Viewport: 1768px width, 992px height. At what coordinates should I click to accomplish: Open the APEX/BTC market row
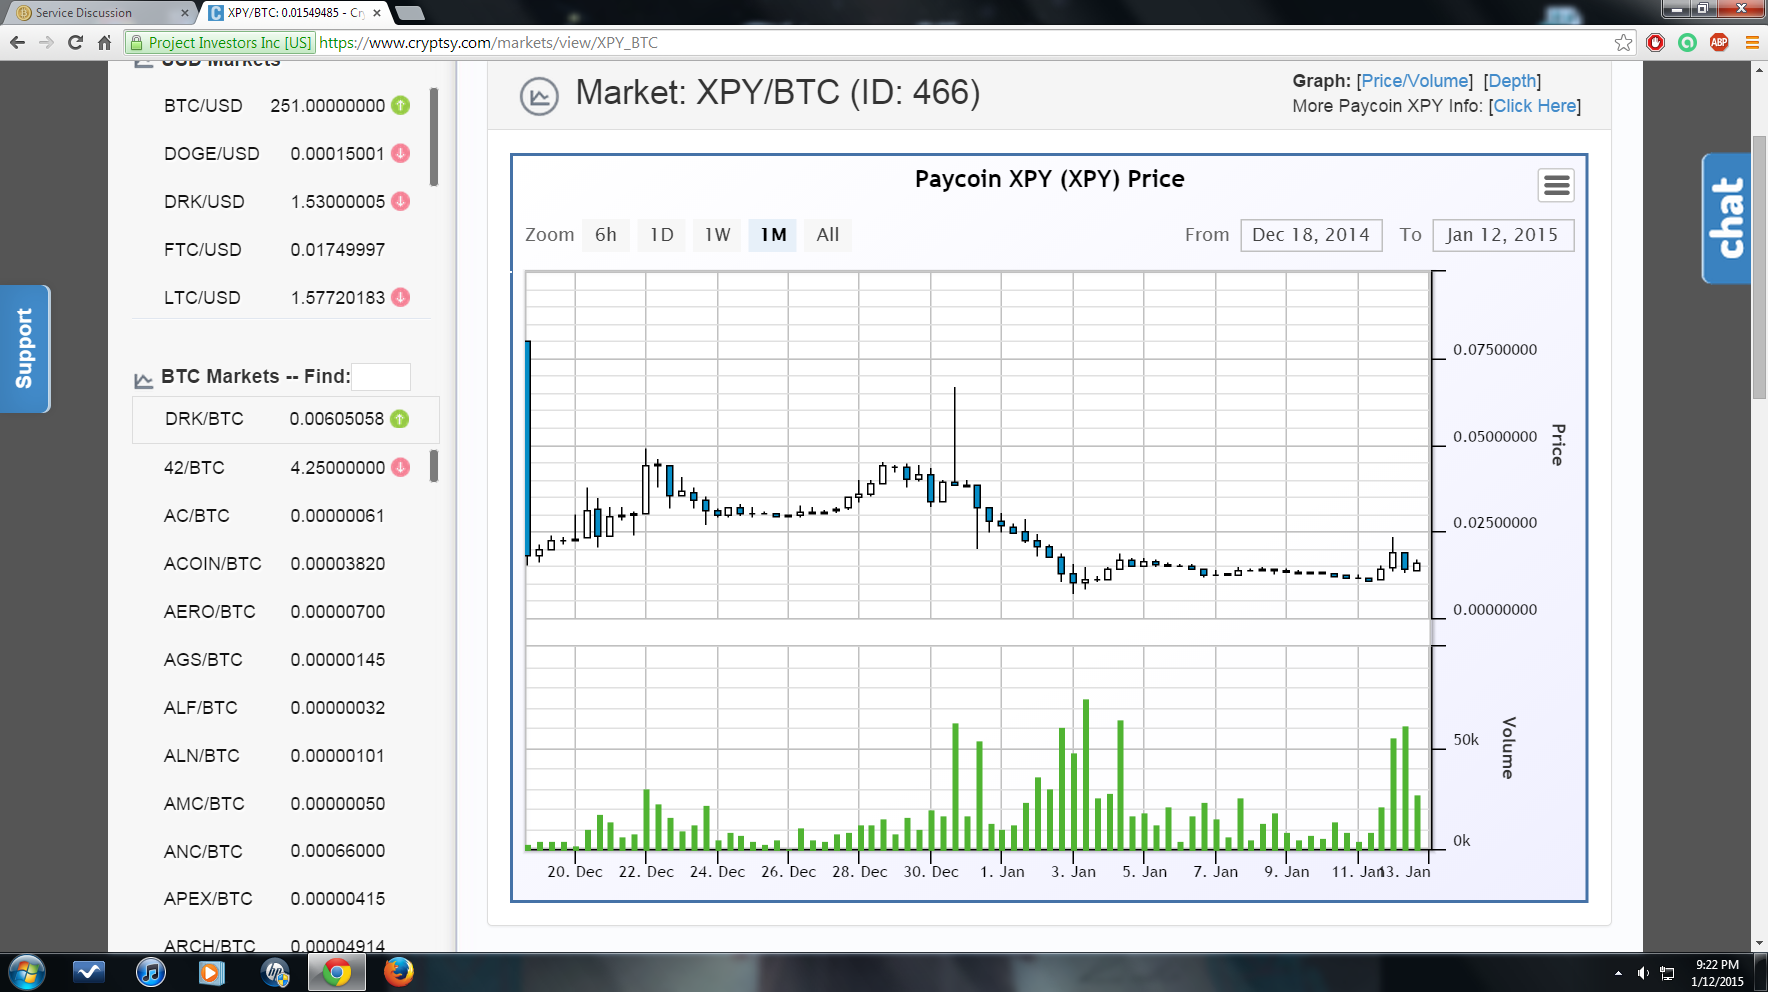[x=286, y=898]
